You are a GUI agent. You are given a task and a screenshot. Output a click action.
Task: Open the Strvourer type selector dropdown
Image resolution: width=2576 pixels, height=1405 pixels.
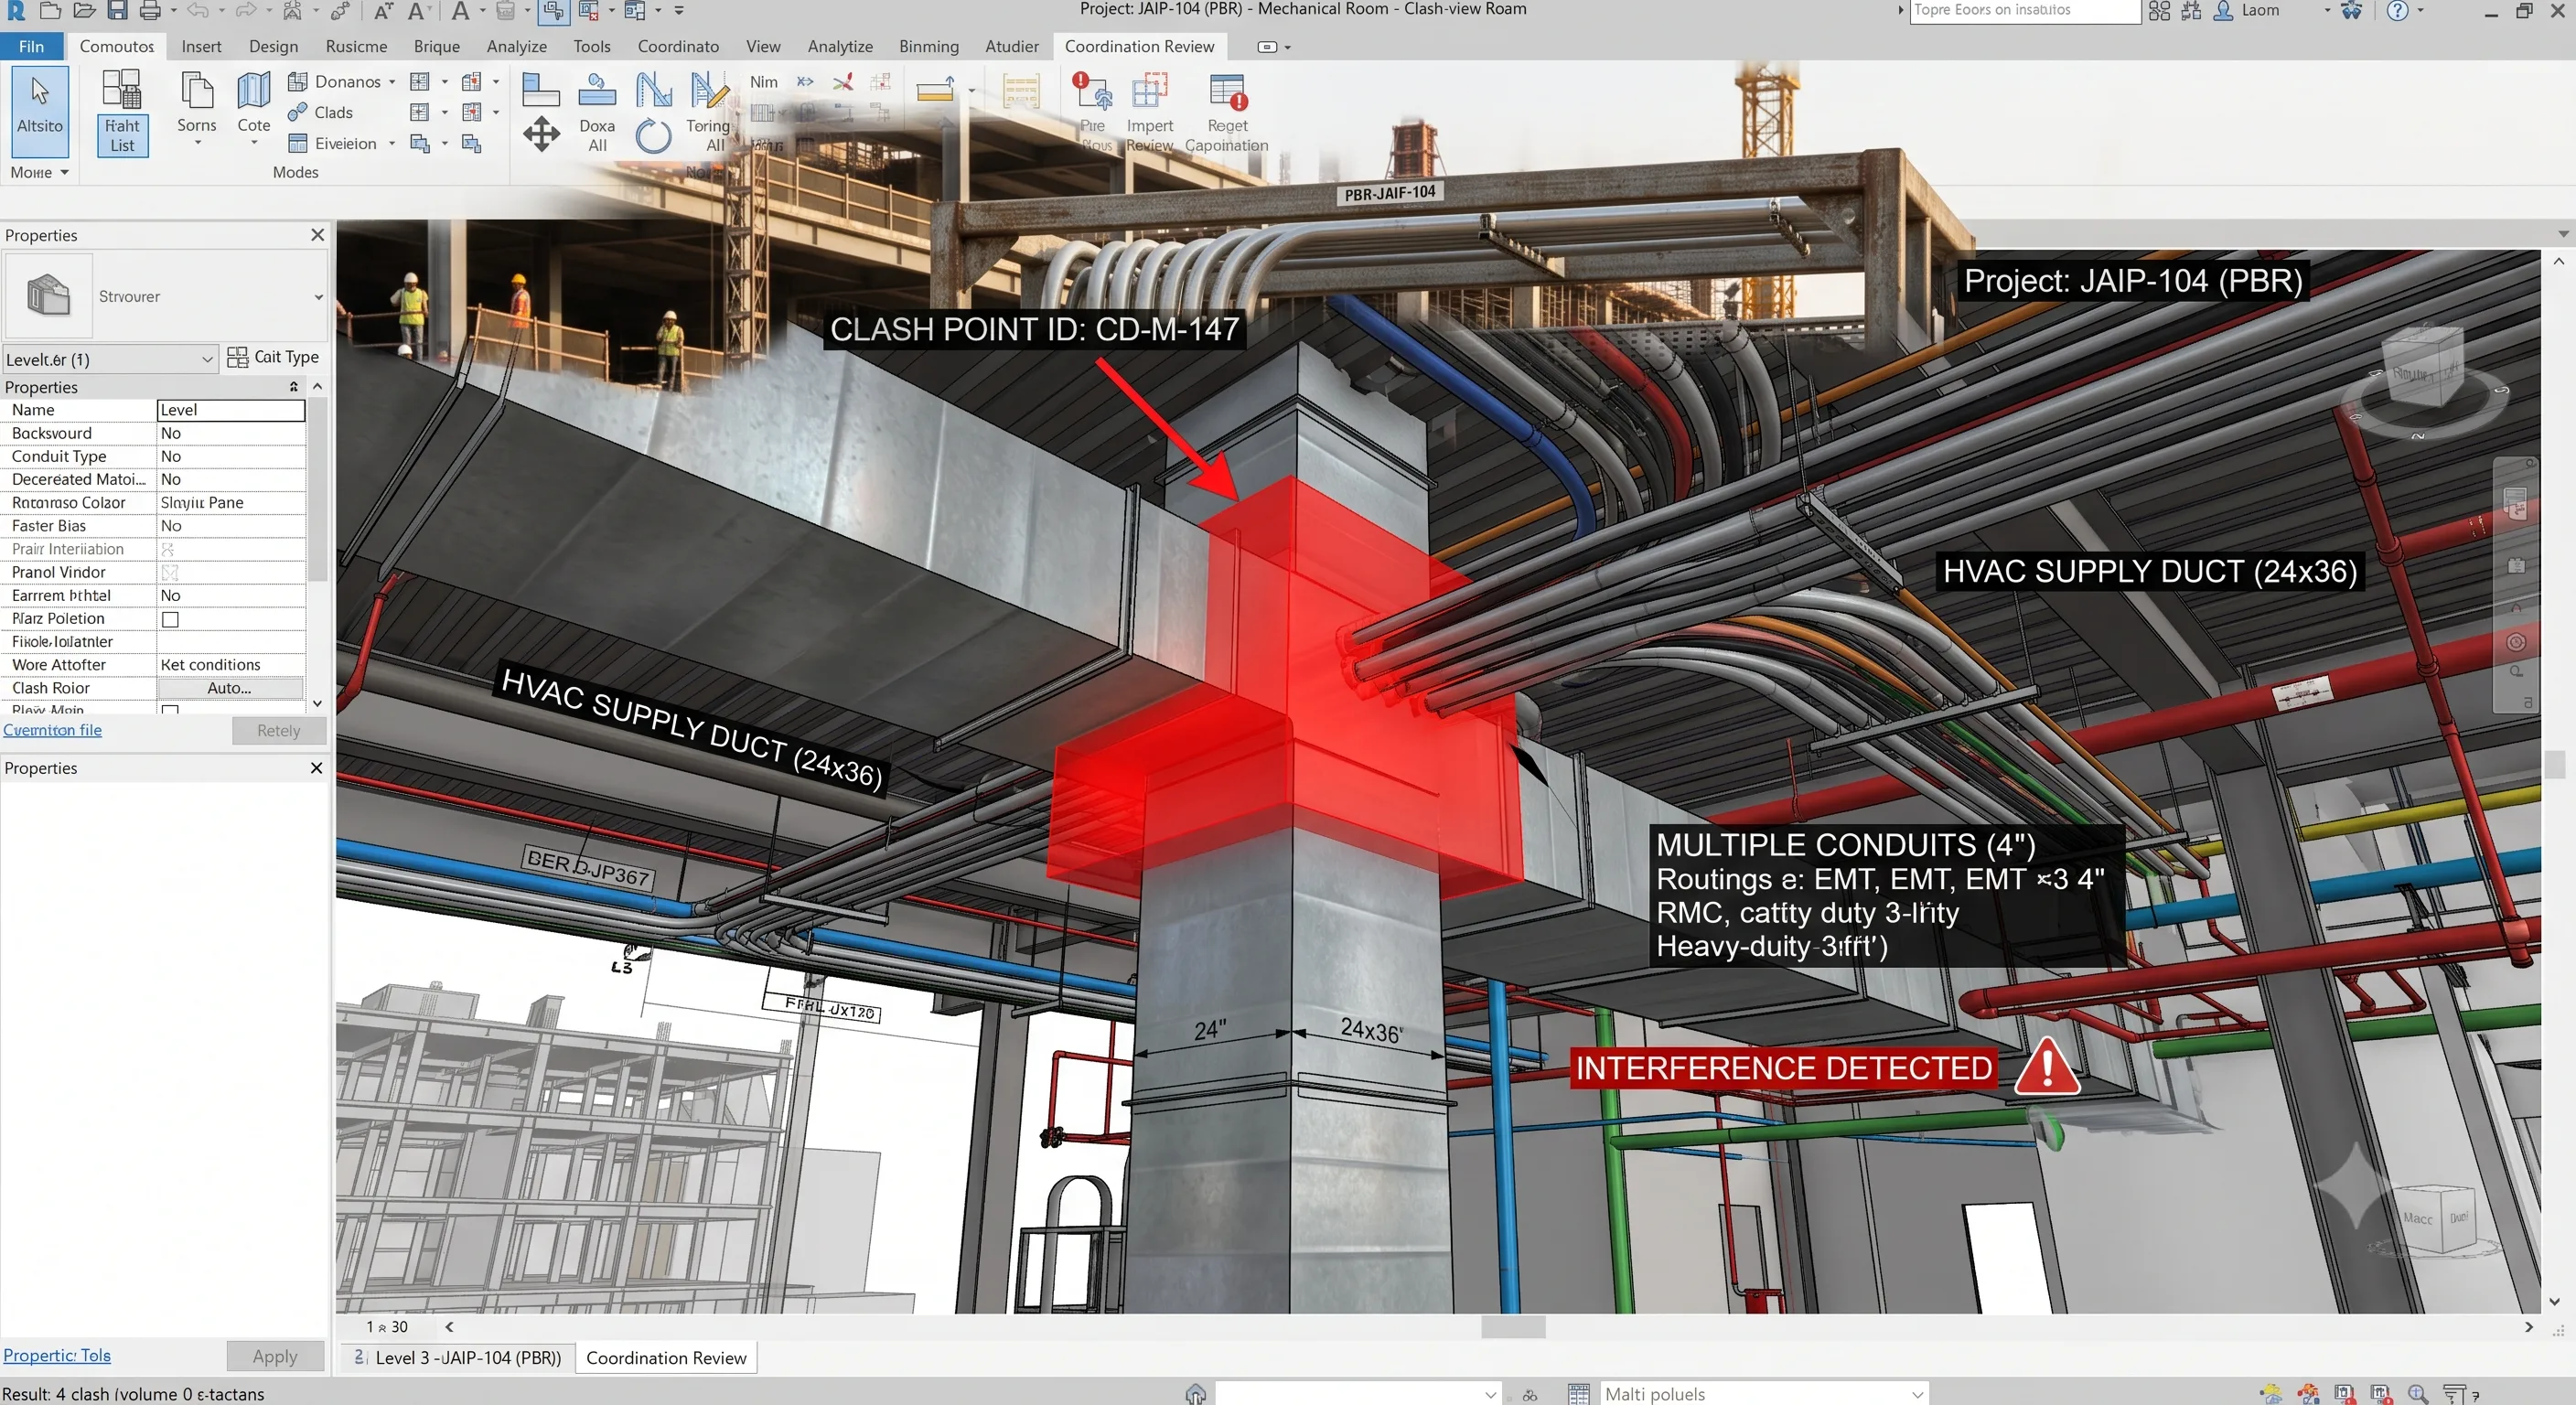(319, 297)
